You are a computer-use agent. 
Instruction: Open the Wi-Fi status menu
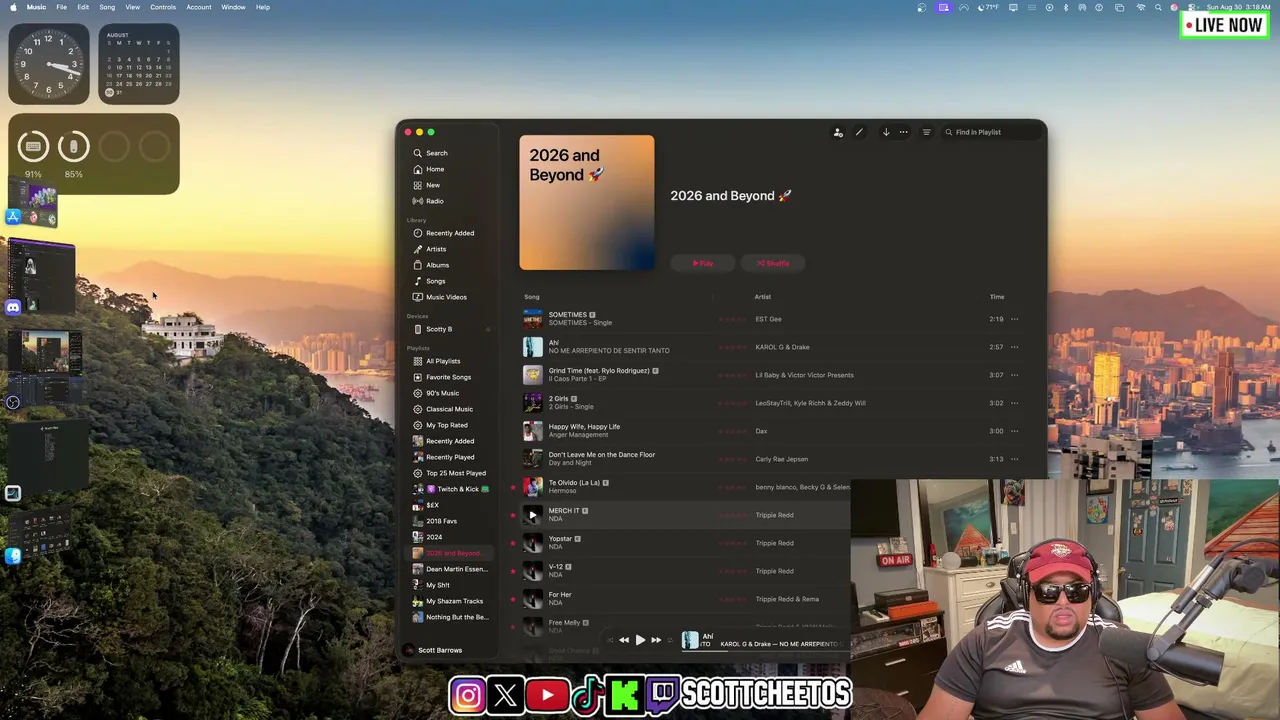coord(1141,7)
